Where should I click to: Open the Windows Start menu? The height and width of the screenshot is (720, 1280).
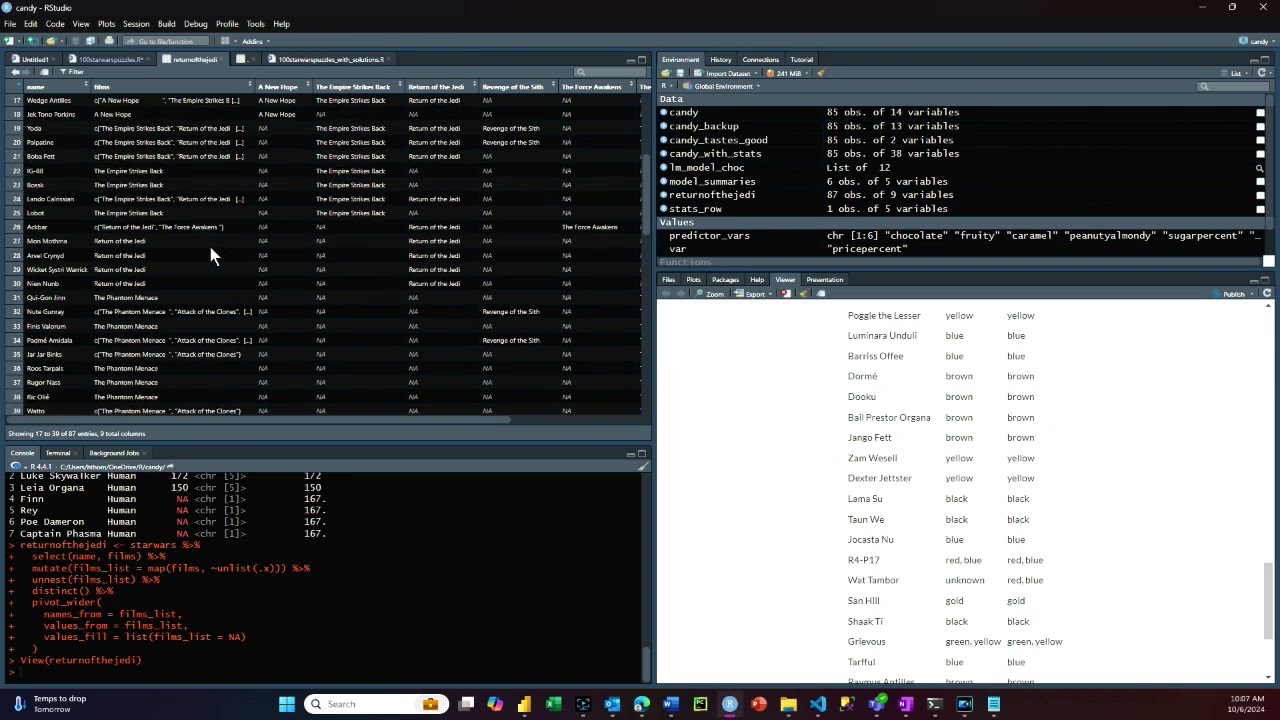287,704
